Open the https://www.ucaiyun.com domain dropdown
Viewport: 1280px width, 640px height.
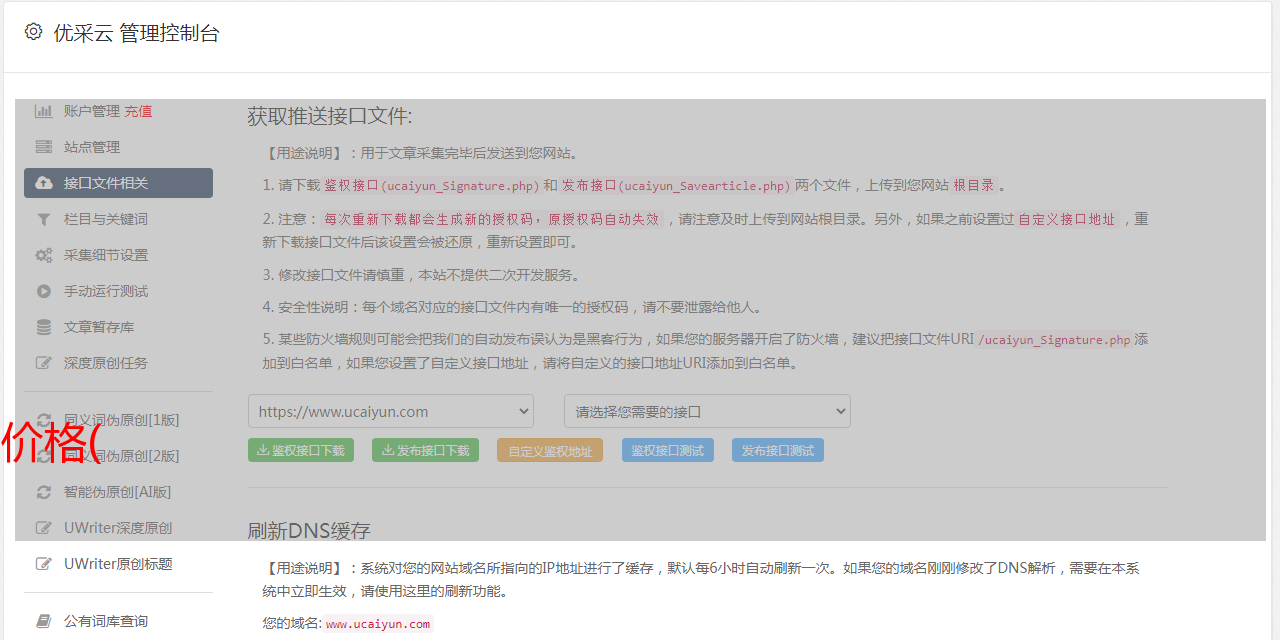(391, 411)
